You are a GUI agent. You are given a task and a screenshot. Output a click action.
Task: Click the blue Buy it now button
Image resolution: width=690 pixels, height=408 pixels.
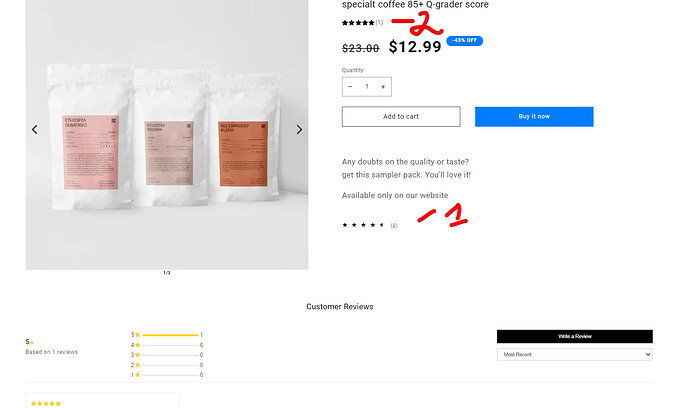pos(534,117)
